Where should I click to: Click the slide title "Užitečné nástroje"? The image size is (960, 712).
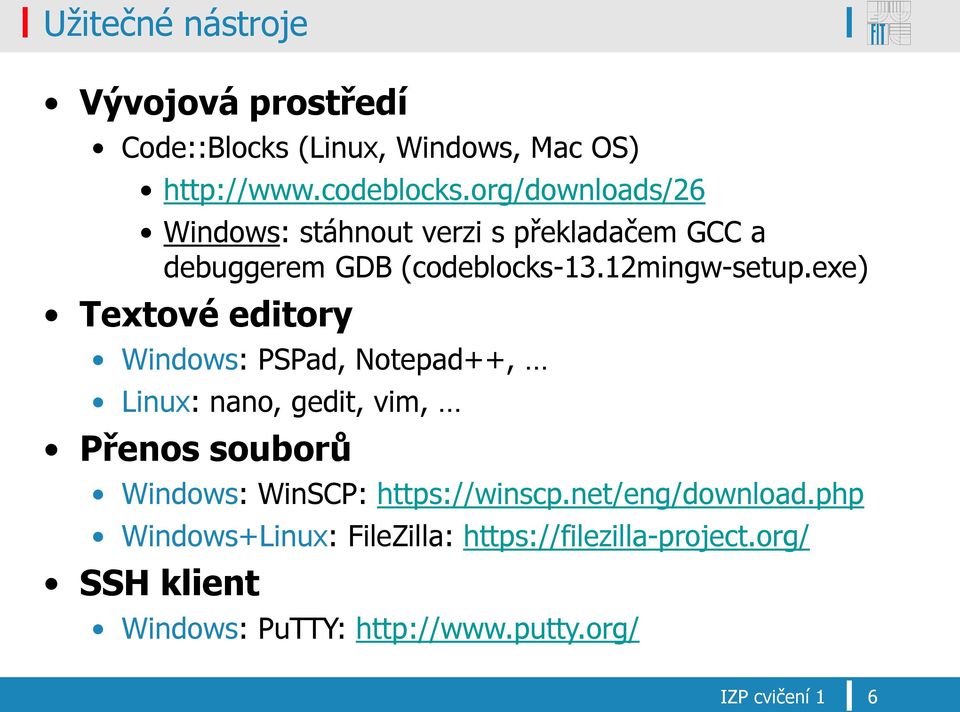click(x=176, y=24)
